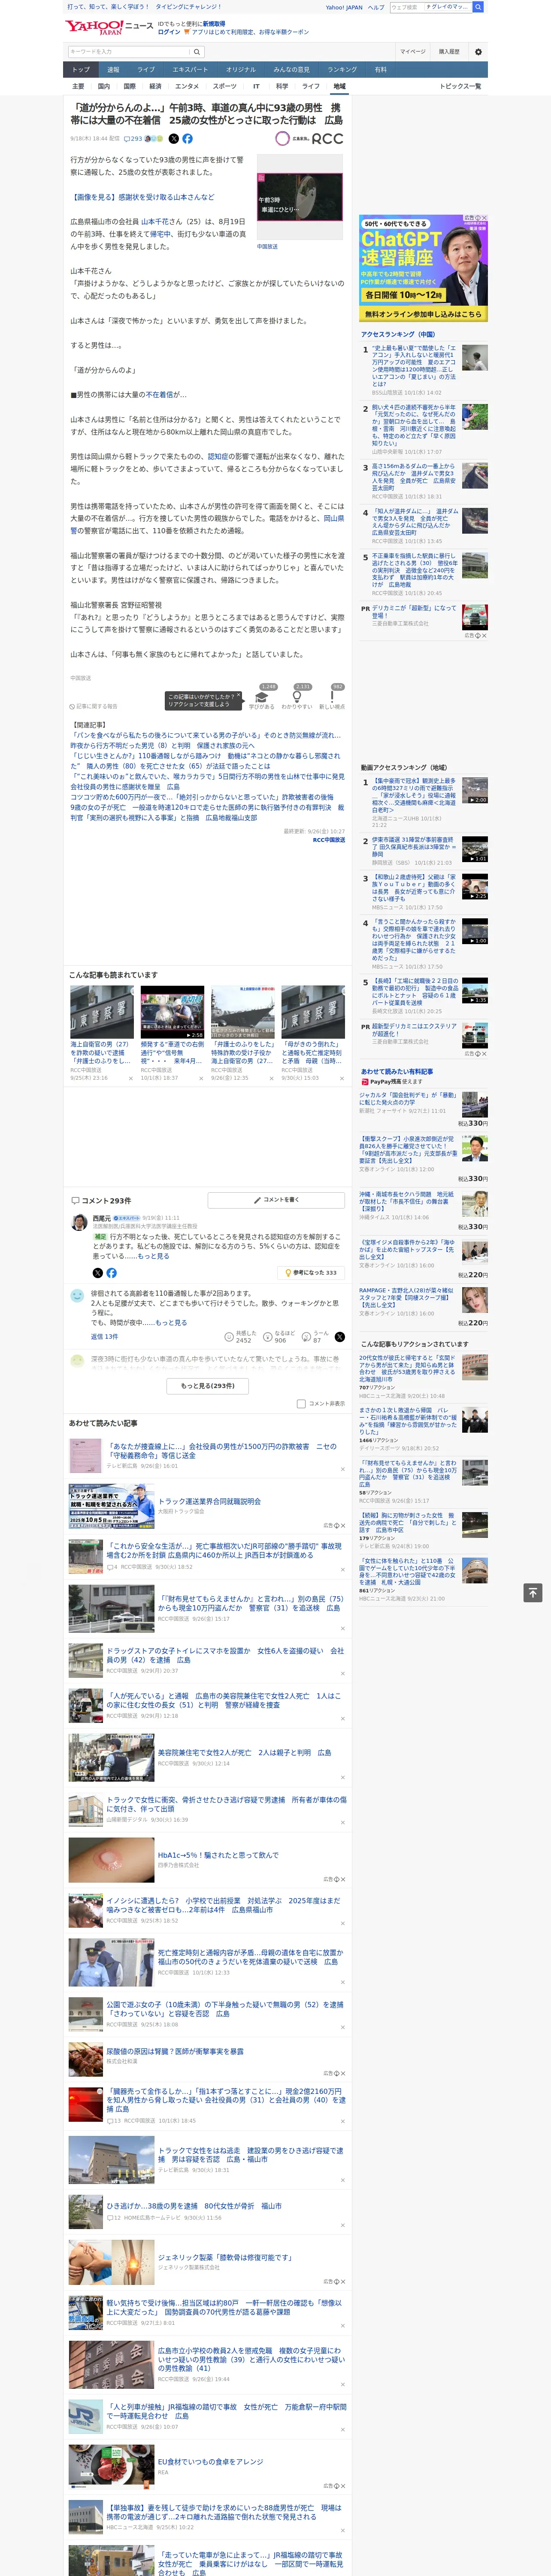Click the 新しい視点 exclamation reaction icon
The image size is (551, 2576).
coord(332,697)
